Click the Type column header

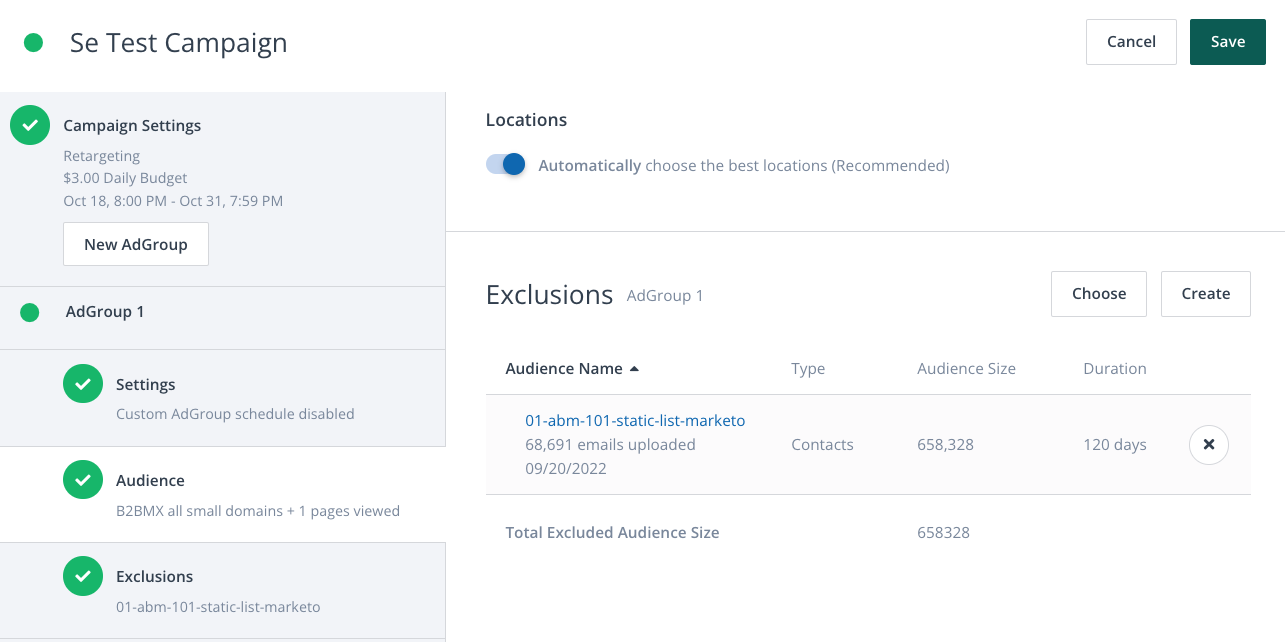(x=808, y=369)
